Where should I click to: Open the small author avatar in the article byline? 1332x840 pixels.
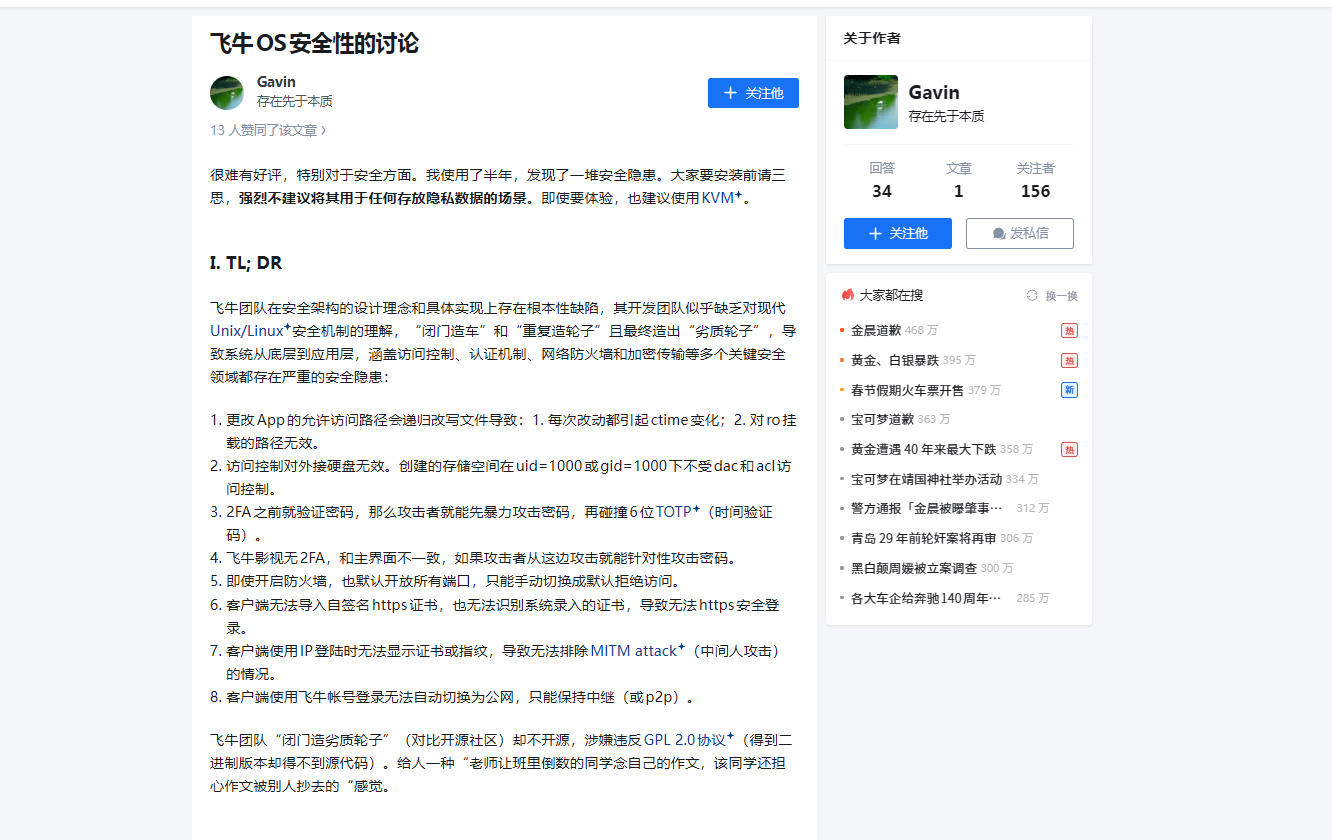click(227, 92)
